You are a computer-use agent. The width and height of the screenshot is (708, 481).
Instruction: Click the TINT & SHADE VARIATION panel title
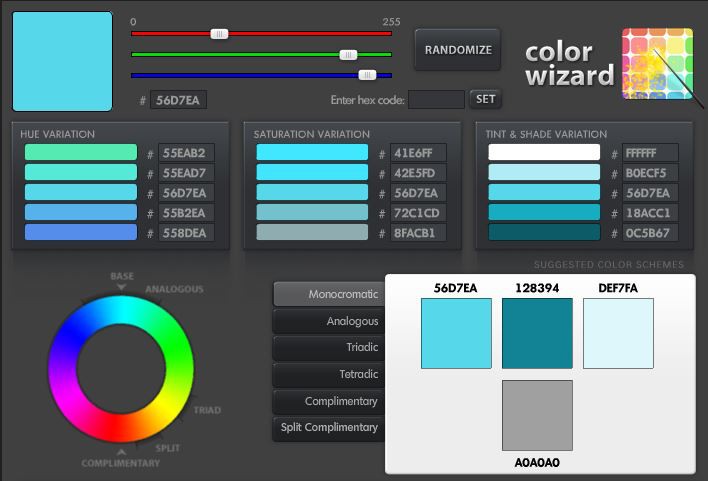(x=546, y=134)
